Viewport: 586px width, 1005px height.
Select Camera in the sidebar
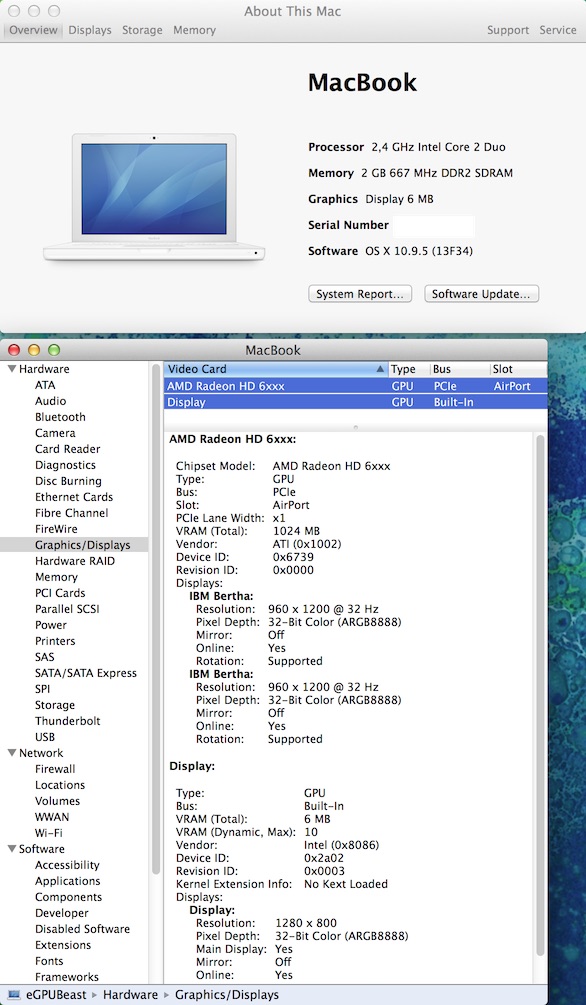55,433
